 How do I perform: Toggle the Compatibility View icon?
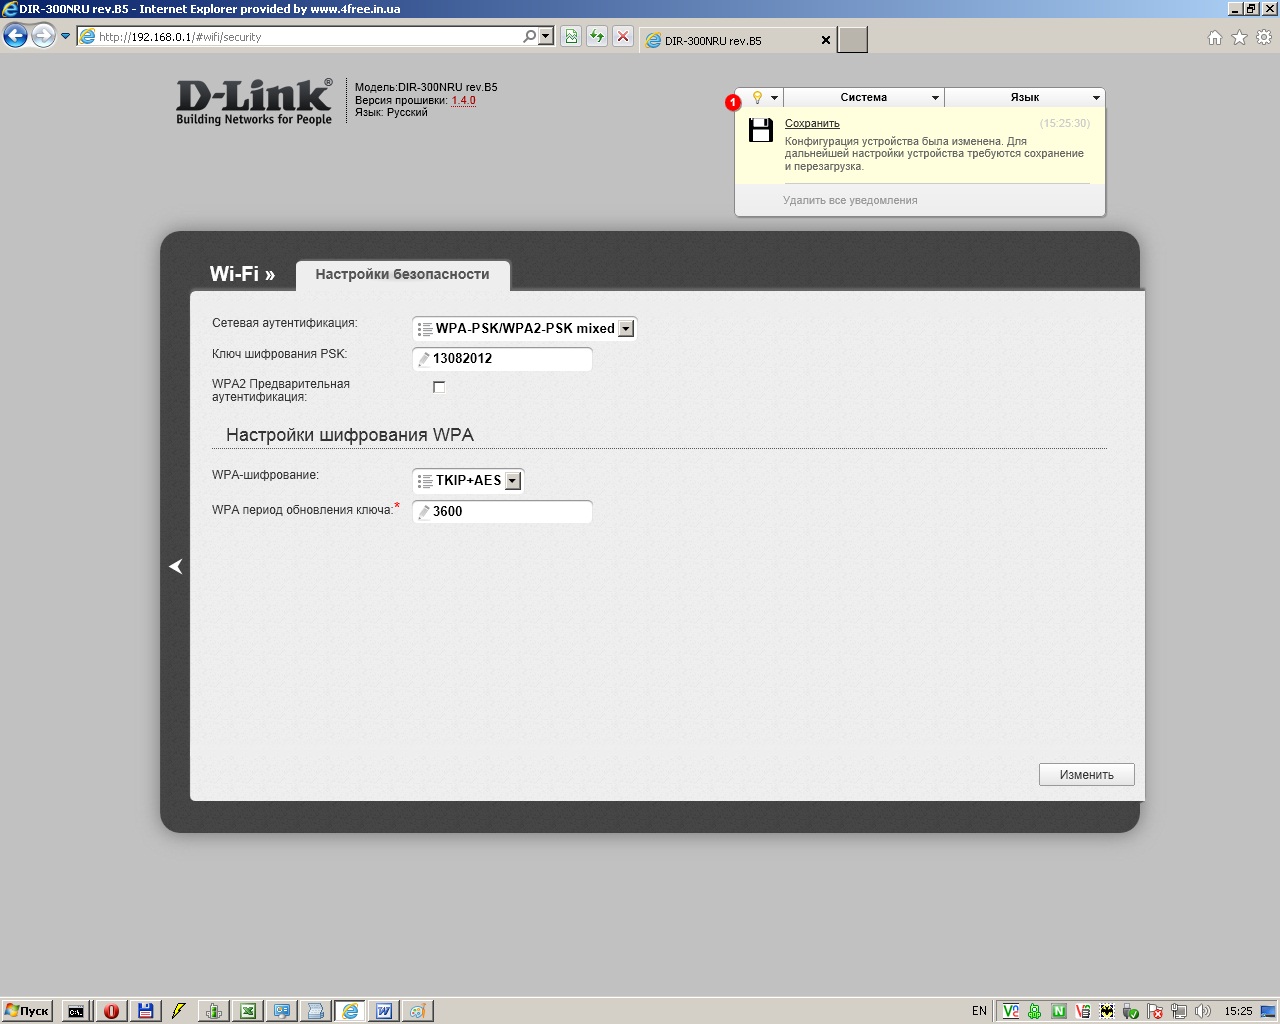point(571,36)
